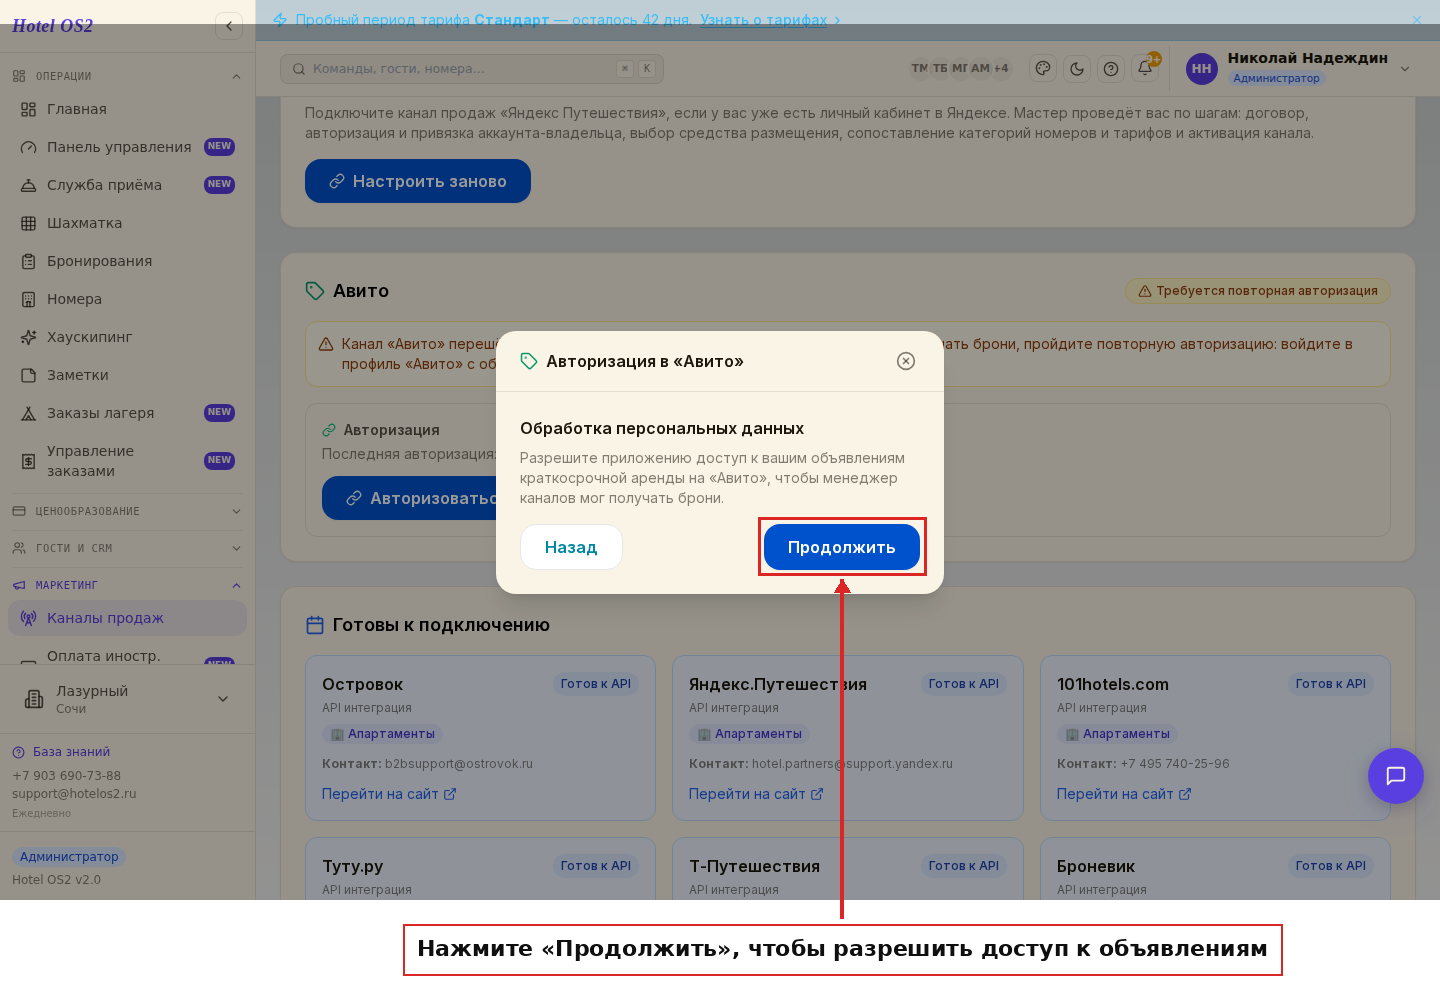Click the Администратор role badge in the sidebar footer
This screenshot has width=1440, height=999.
pyautogui.click(x=69, y=857)
